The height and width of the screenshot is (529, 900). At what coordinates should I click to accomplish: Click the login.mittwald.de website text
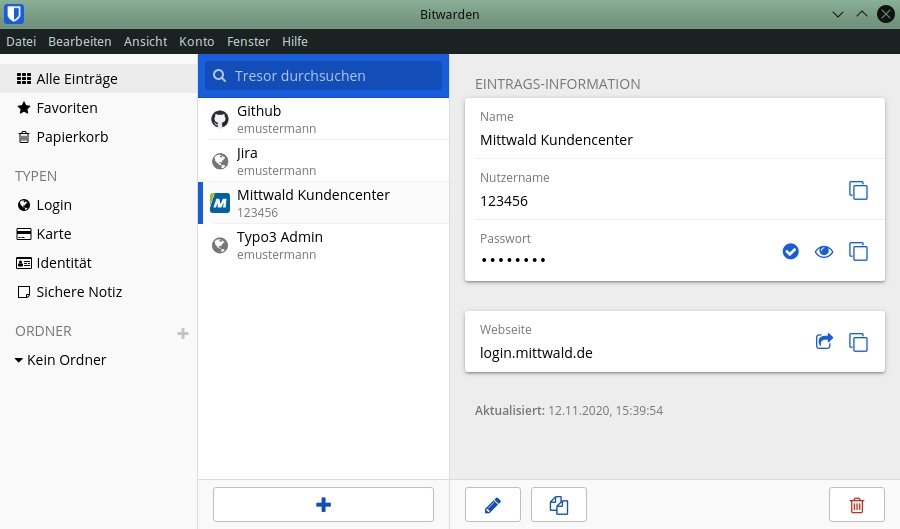tap(536, 353)
